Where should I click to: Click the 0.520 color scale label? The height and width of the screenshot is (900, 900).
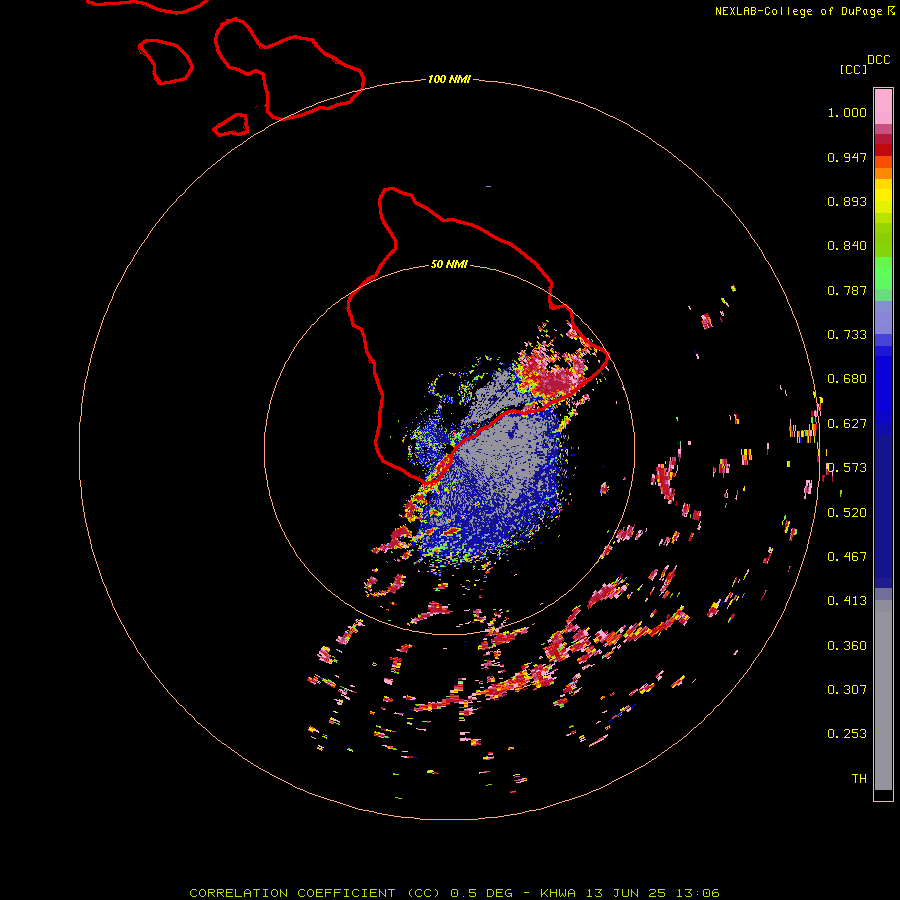point(847,513)
